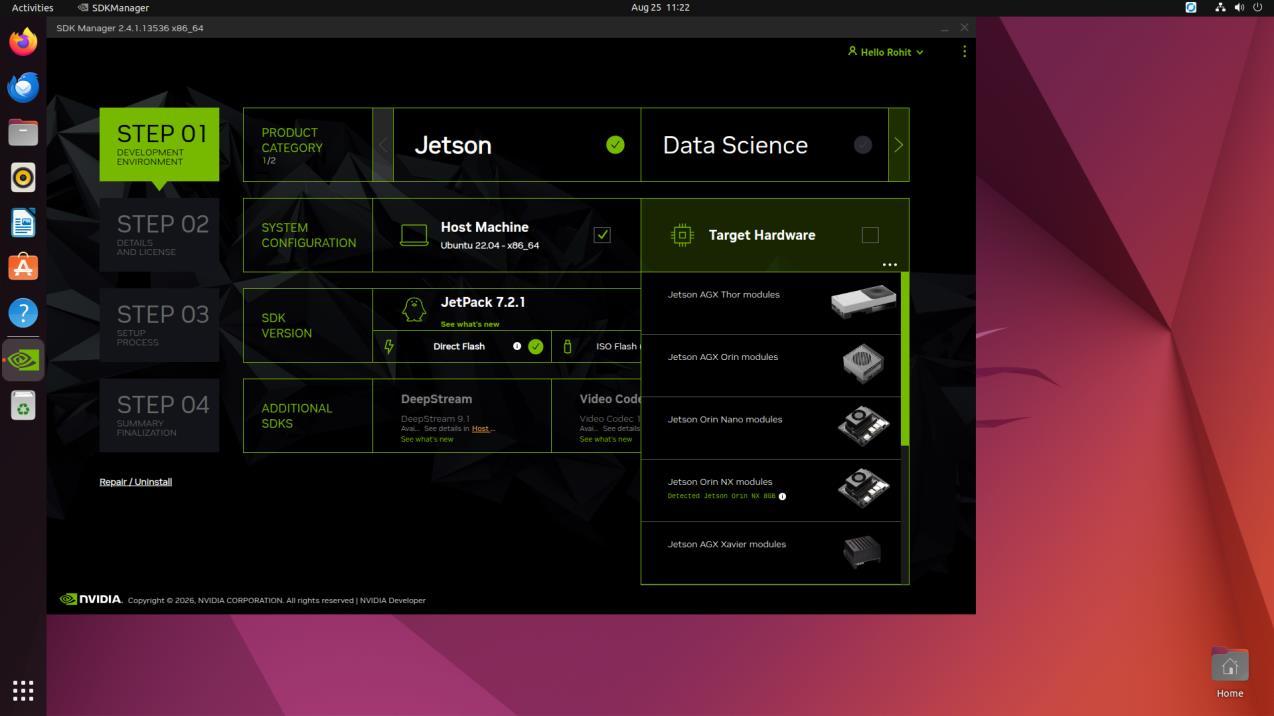Open Thunderbird mail from the dock
The image size is (1274, 716).
(x=23, y=87)
